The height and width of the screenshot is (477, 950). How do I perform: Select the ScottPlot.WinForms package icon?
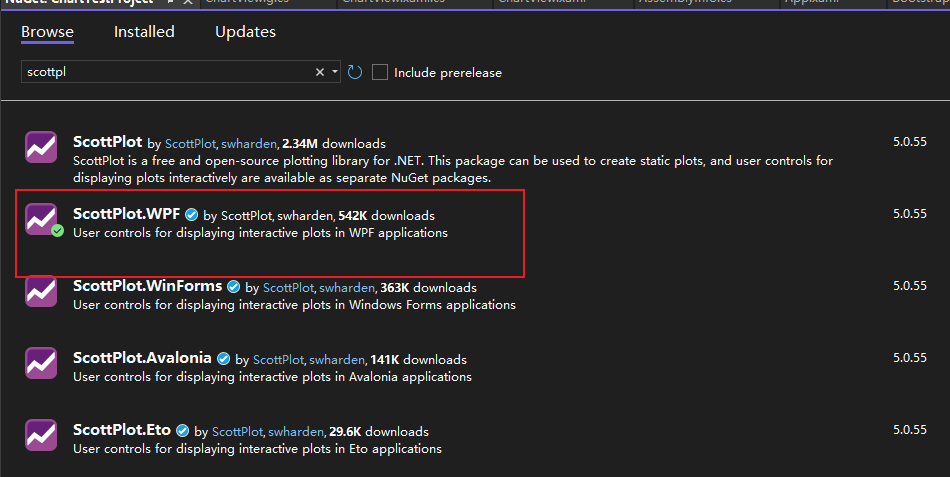click(x=41, y=291)
